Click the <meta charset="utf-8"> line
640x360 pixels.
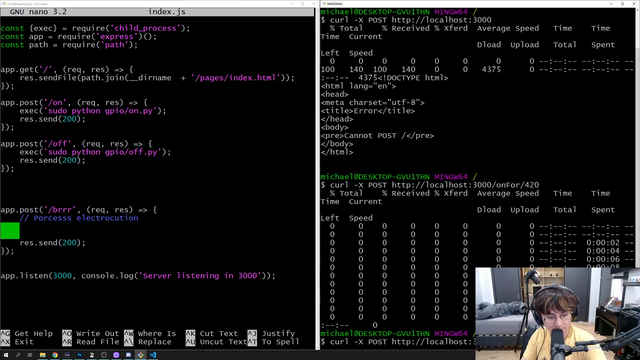pyautogui.click(x=373, y=102)
